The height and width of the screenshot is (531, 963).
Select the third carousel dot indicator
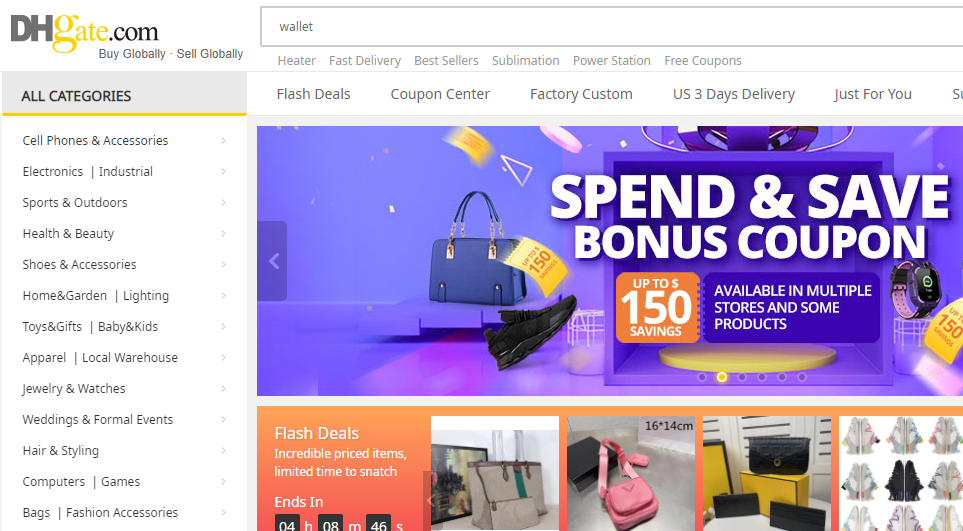(x=742, y=377)
